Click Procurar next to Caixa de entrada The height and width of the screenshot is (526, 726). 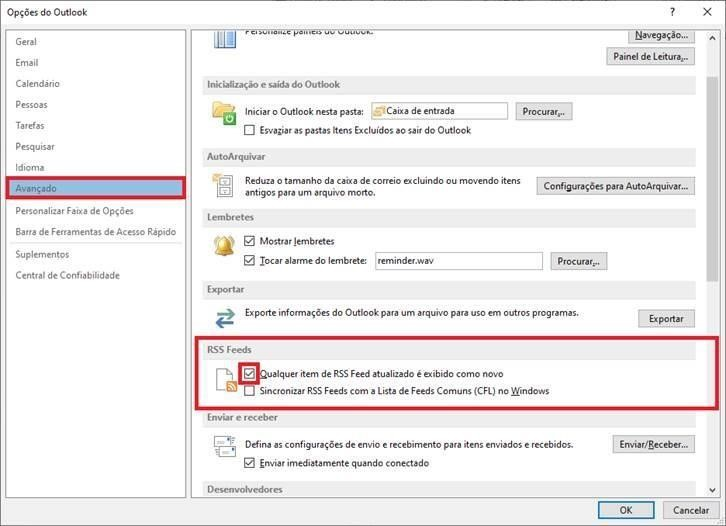pyautogui.click(x=544, y=112)
